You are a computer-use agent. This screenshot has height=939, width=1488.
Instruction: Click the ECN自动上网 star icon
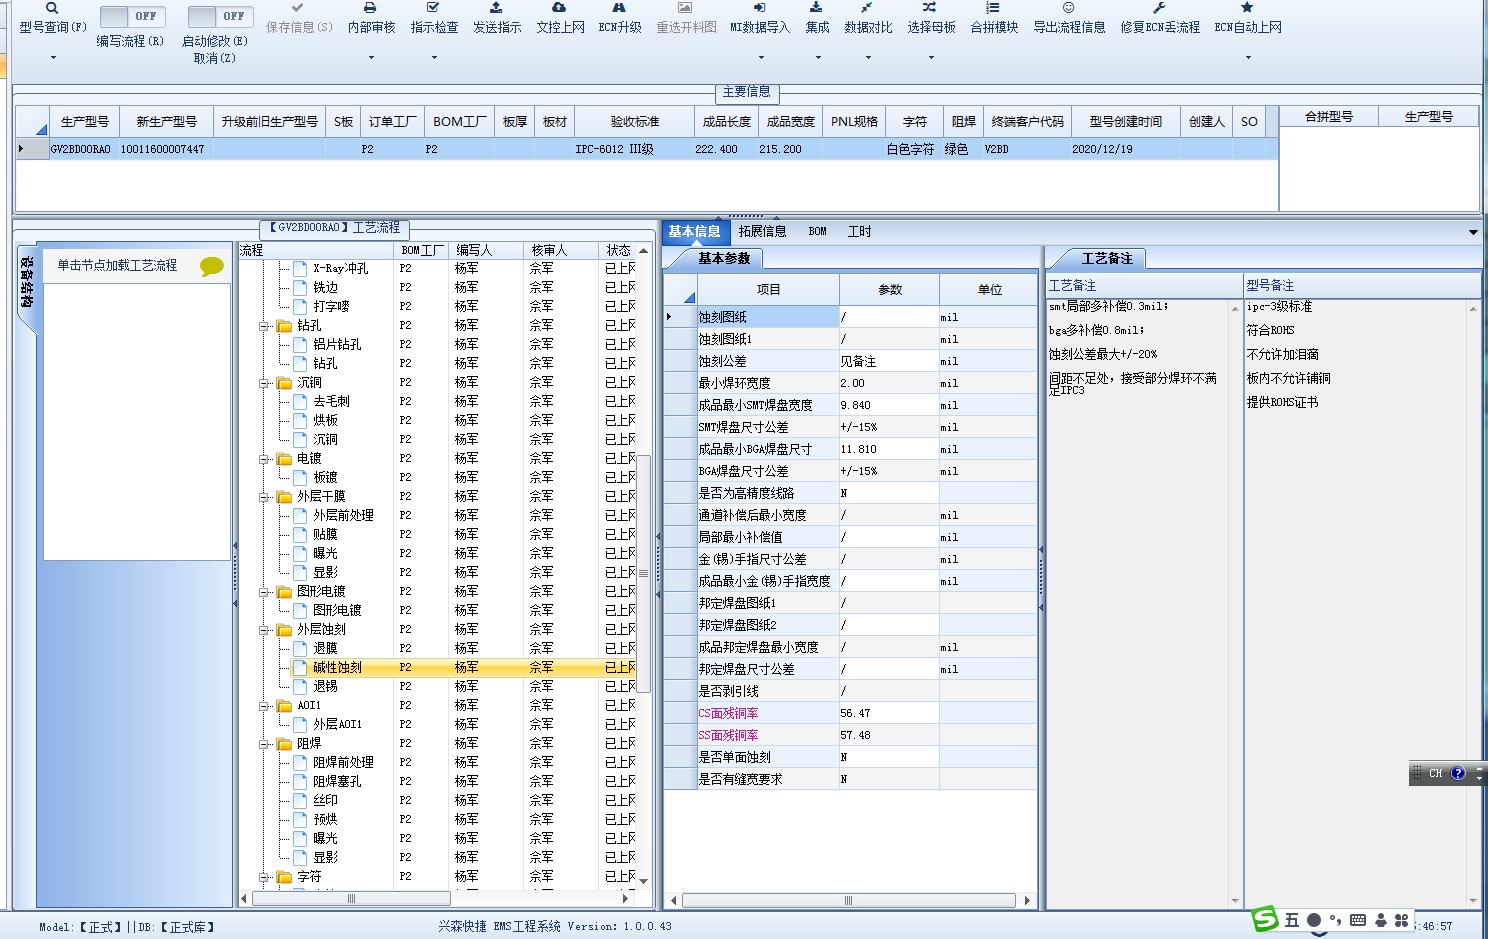pyautogui.click(x=1247, y=7)
